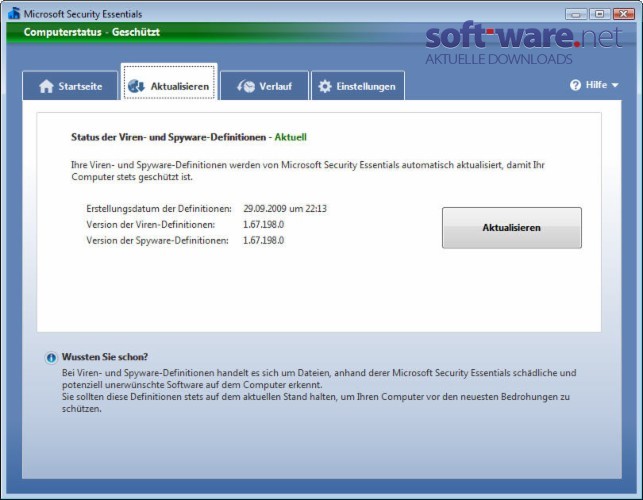Open the Hilfe menu
Viewport: 643px width, 500px height.
pos(594,85)
